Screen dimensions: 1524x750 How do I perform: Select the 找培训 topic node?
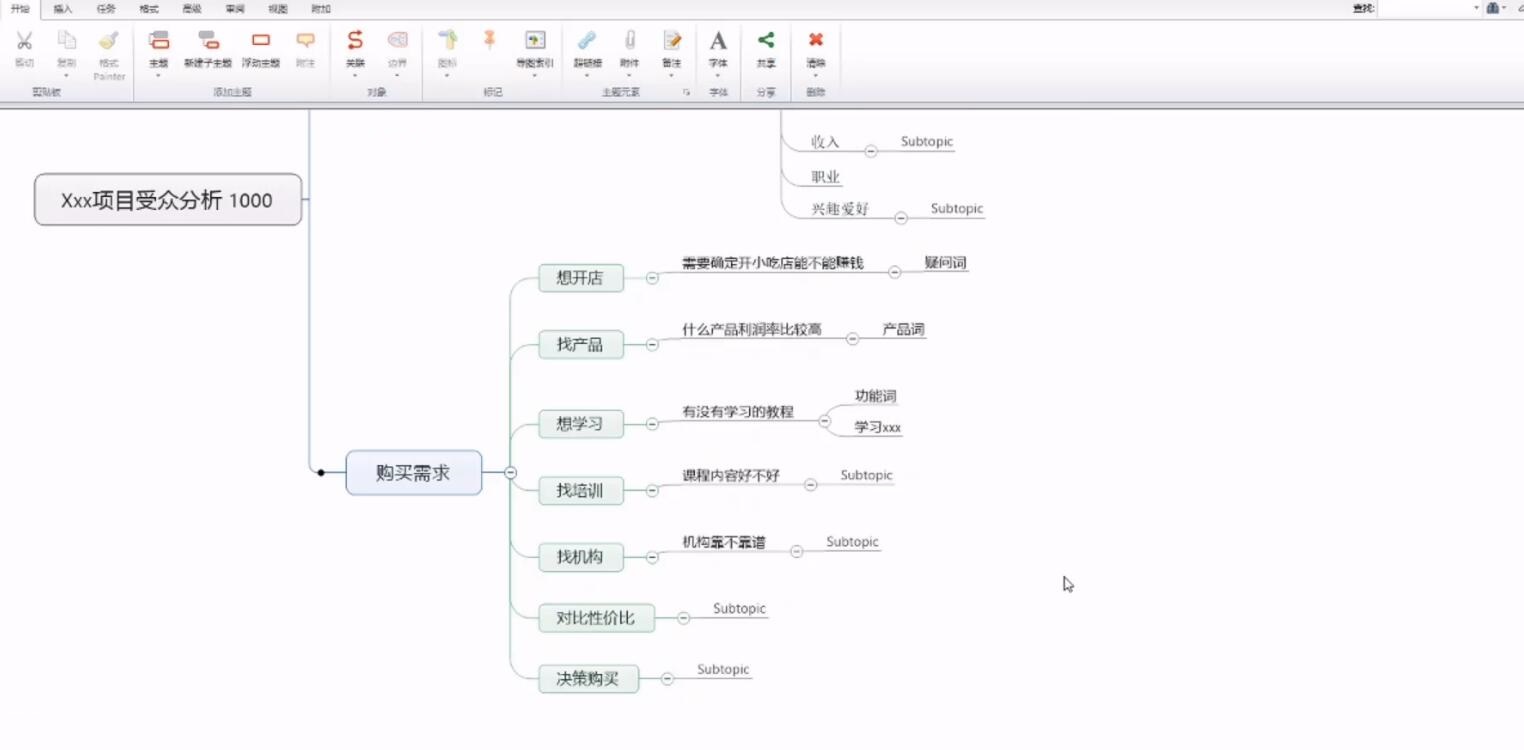[581, 490]
